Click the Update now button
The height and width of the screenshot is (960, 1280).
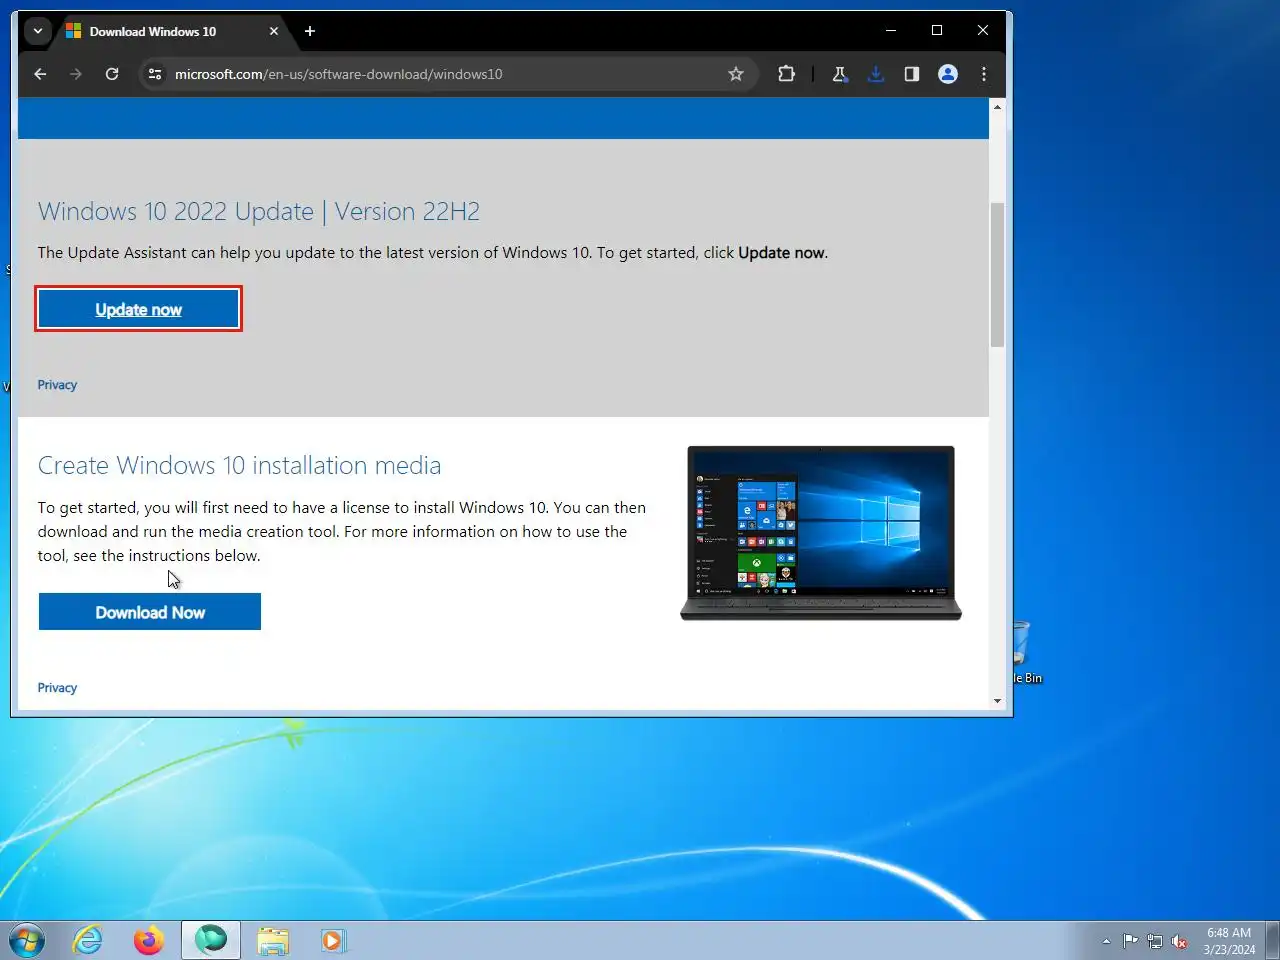coord(139,309)
